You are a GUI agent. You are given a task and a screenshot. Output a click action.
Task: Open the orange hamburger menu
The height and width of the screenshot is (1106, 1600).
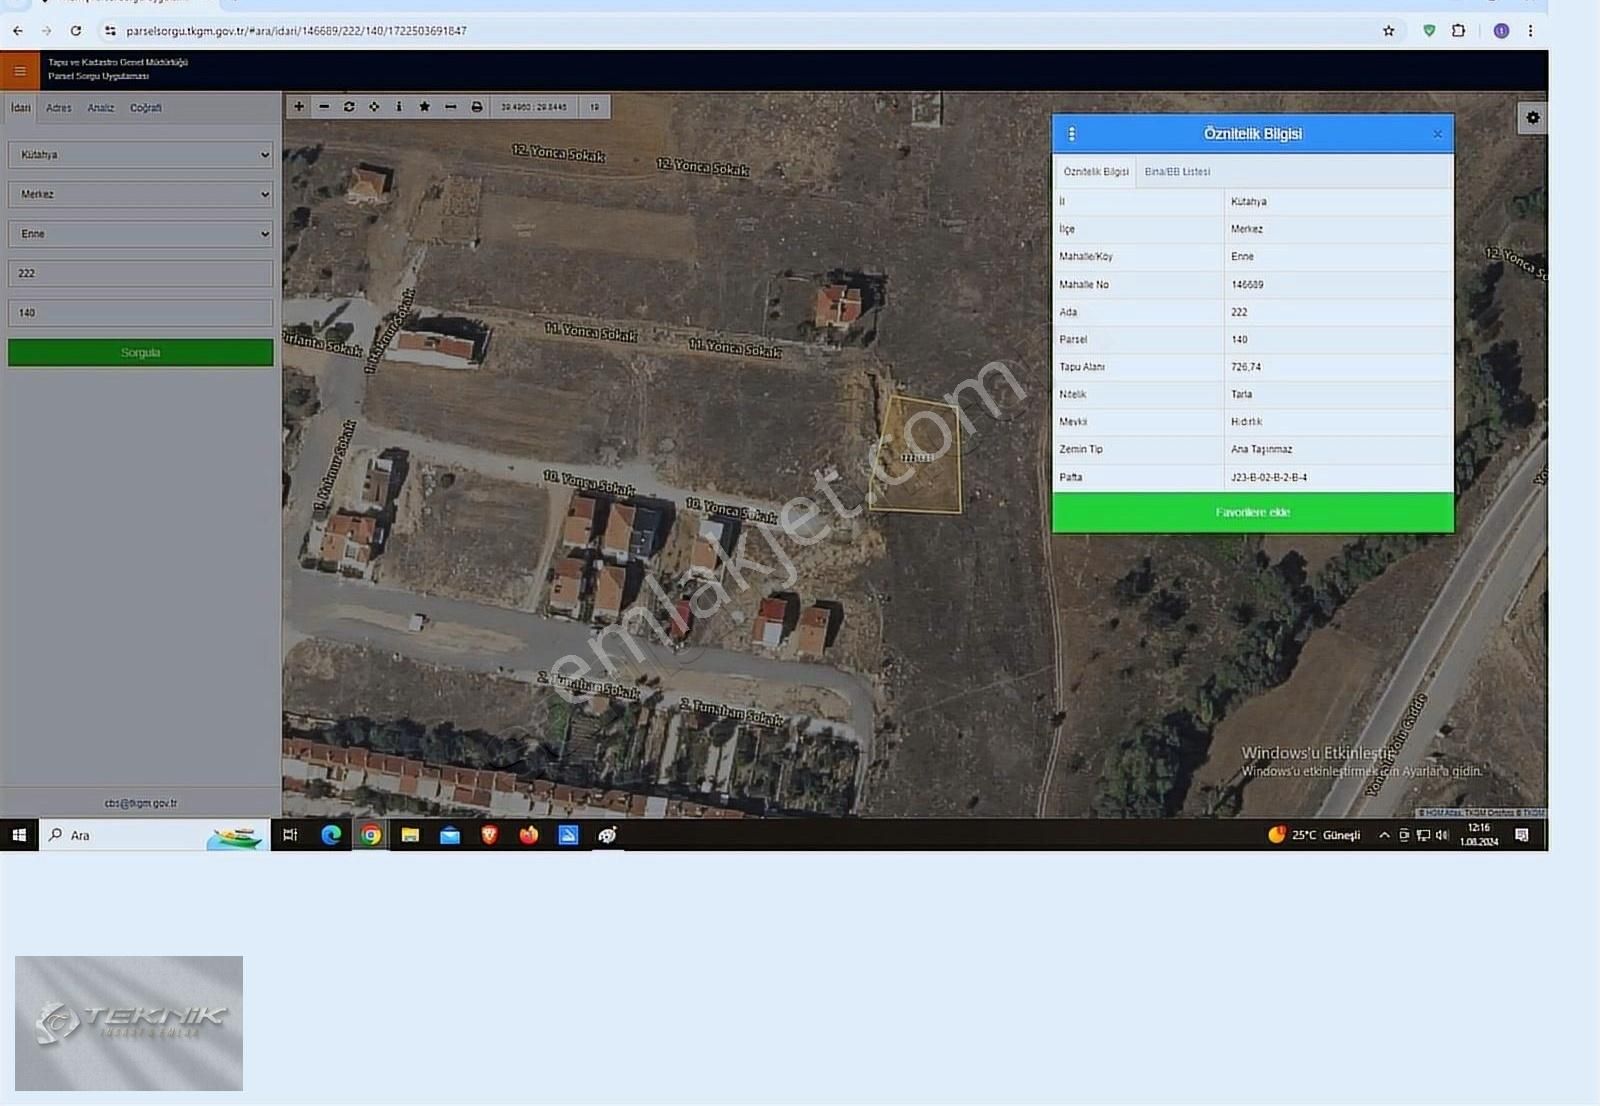click(x=20, y=71)
